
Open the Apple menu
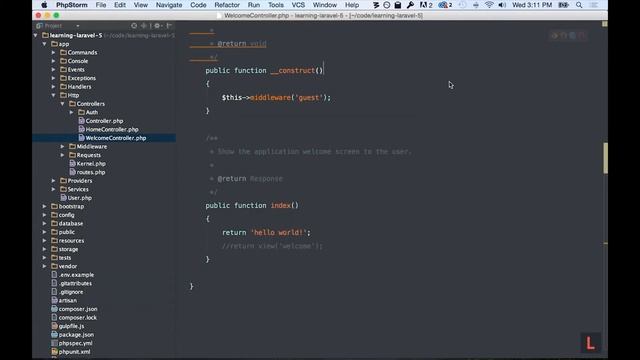44,5
